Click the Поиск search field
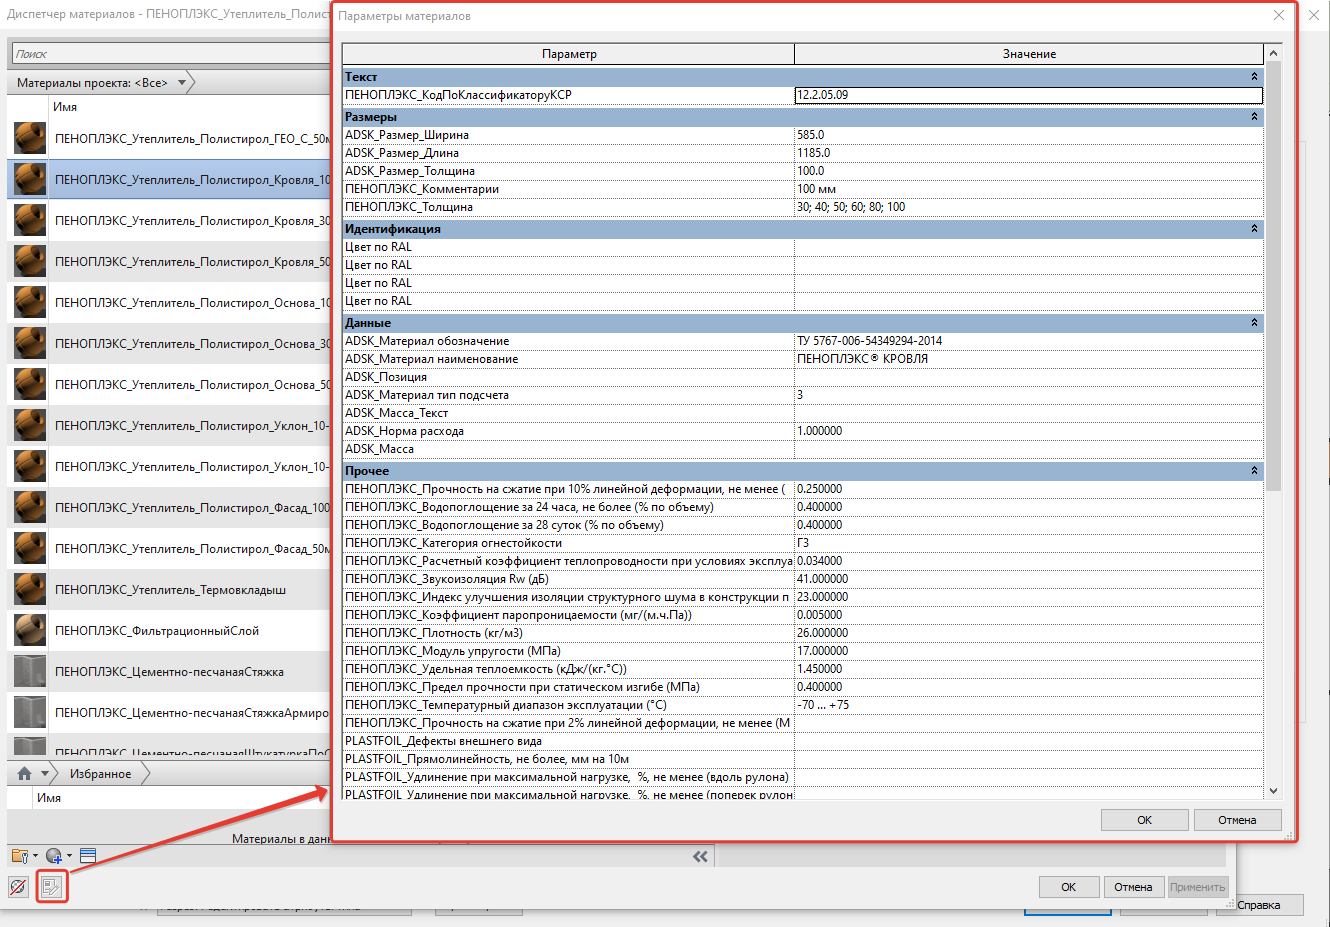The height and width of the screenshot is (927, 1330). pos(170,54)
